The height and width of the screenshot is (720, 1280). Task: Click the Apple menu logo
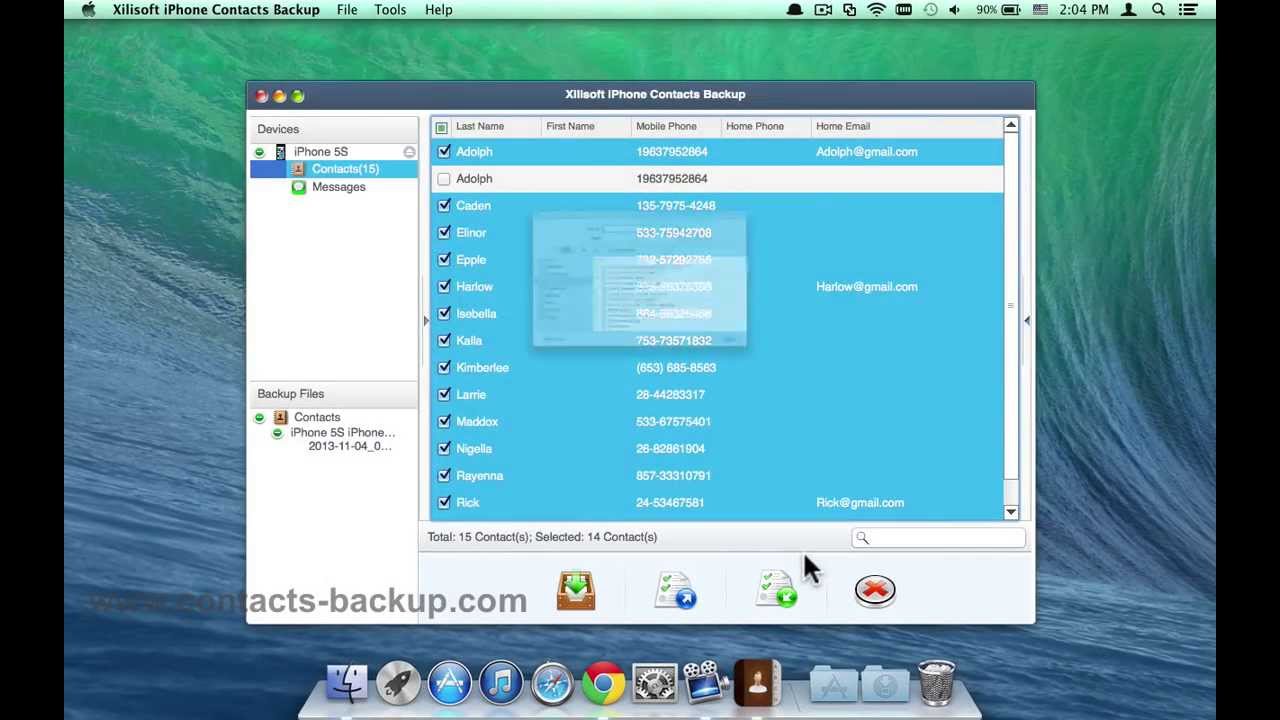point(89,10)
